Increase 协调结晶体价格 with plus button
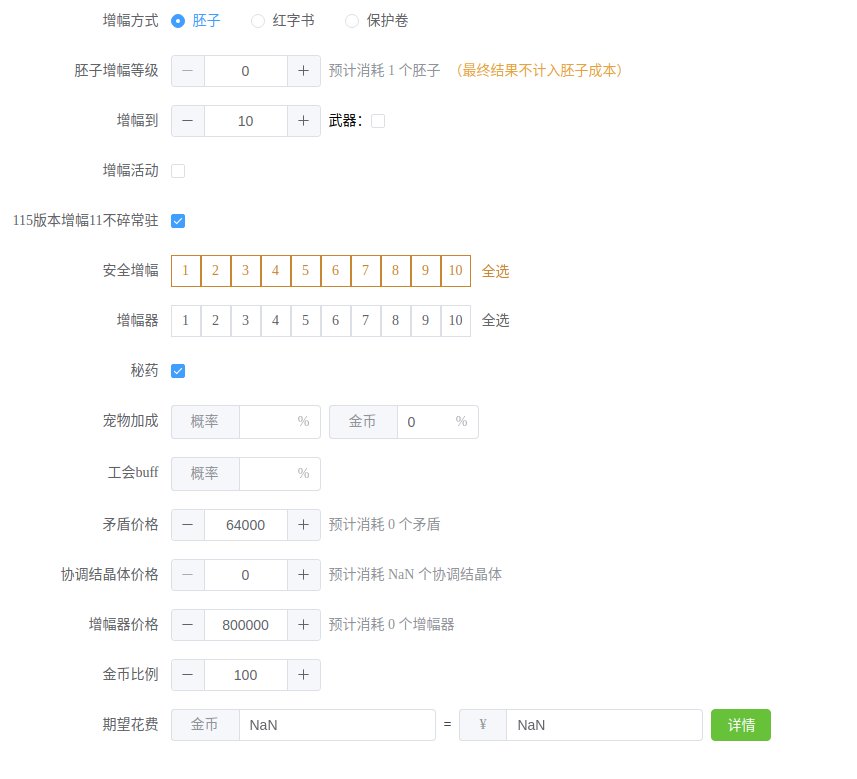The width and height of the screenshot is (857, 779). pos(303,575)
